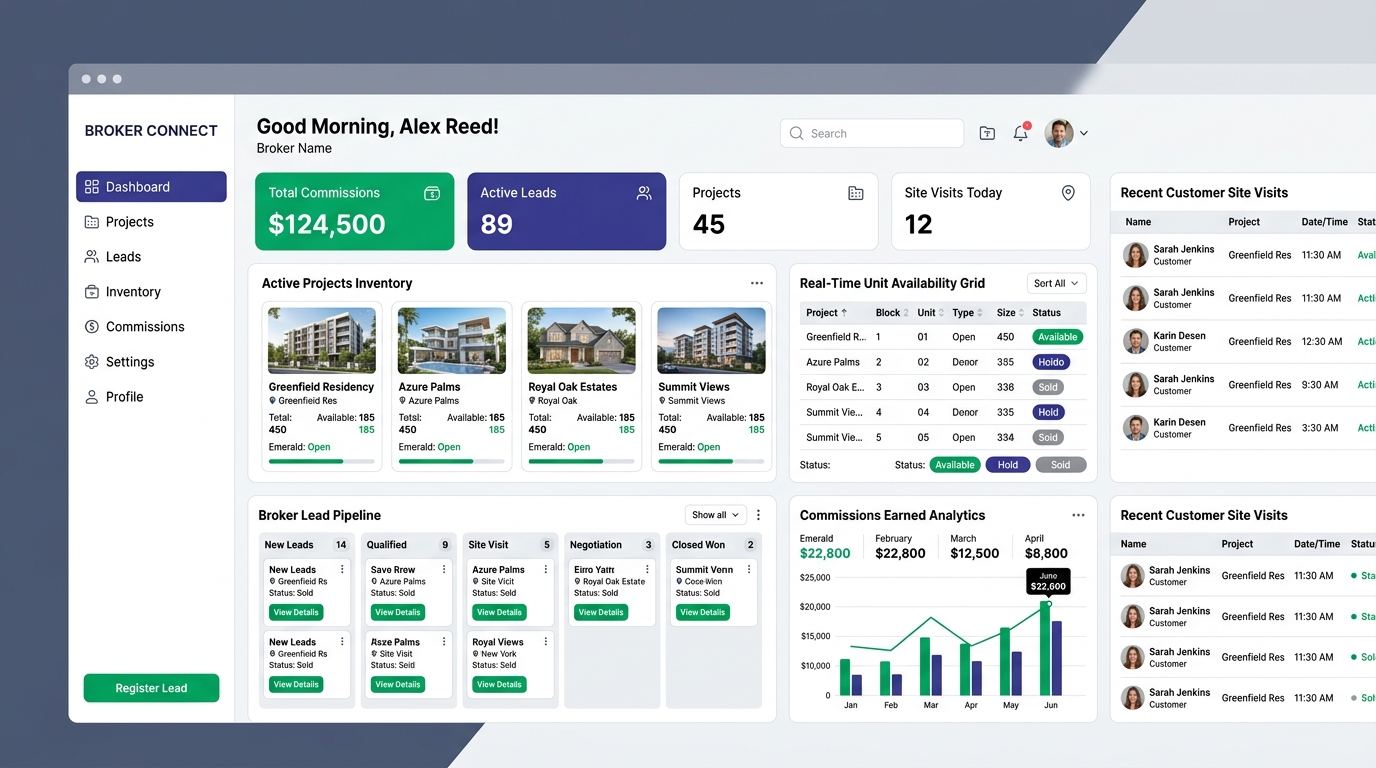
Task: Open Active Projects Inventory more options
Action: tap(757, 283)
